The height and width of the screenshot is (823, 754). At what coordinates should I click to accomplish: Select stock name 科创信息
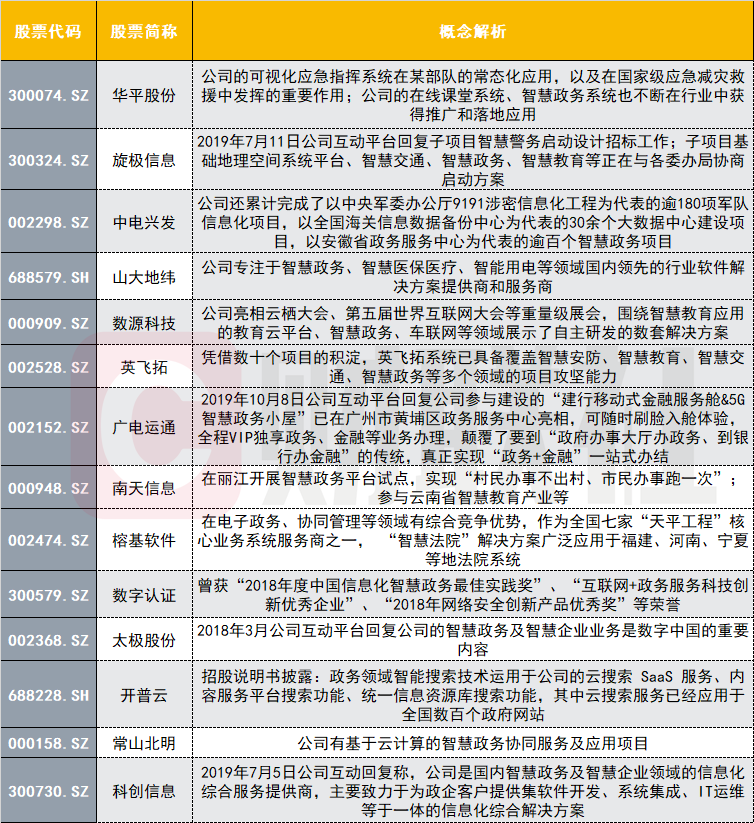(x=144, y=791)
